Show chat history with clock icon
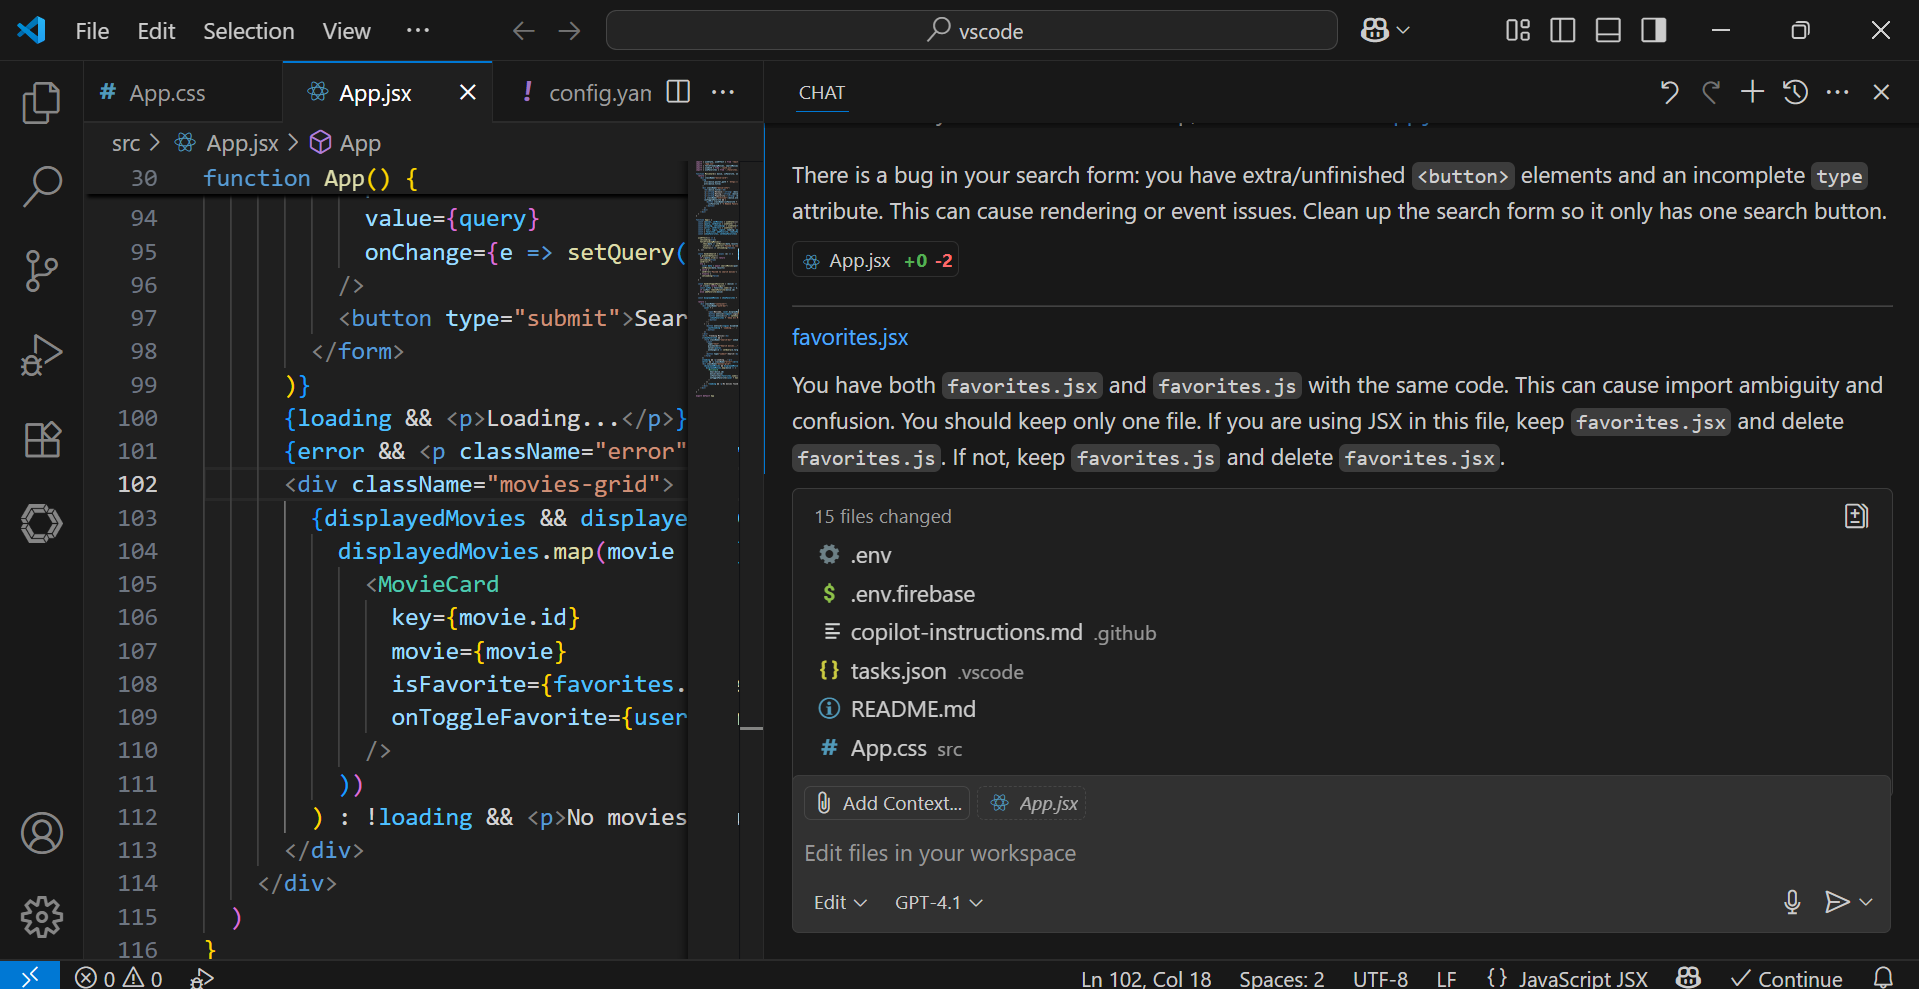 (1795, 92)
